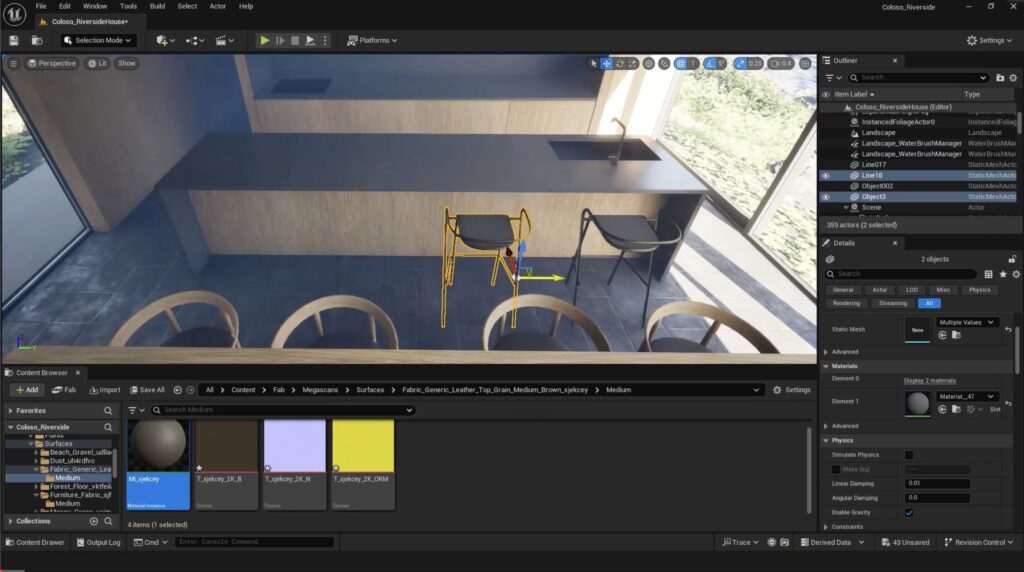Image resolution: width=1024 pixels, height=572 pixels.
Task: Open the Edit menu
Action: [x=65, y=7]
